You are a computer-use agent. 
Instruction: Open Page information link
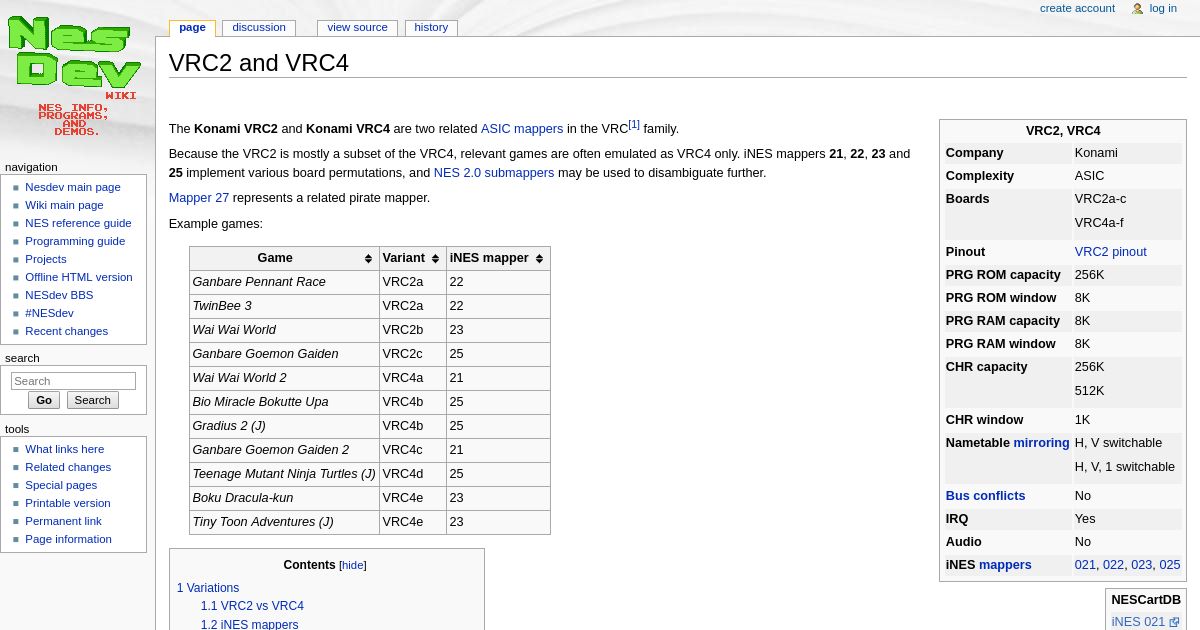point(68,539)
